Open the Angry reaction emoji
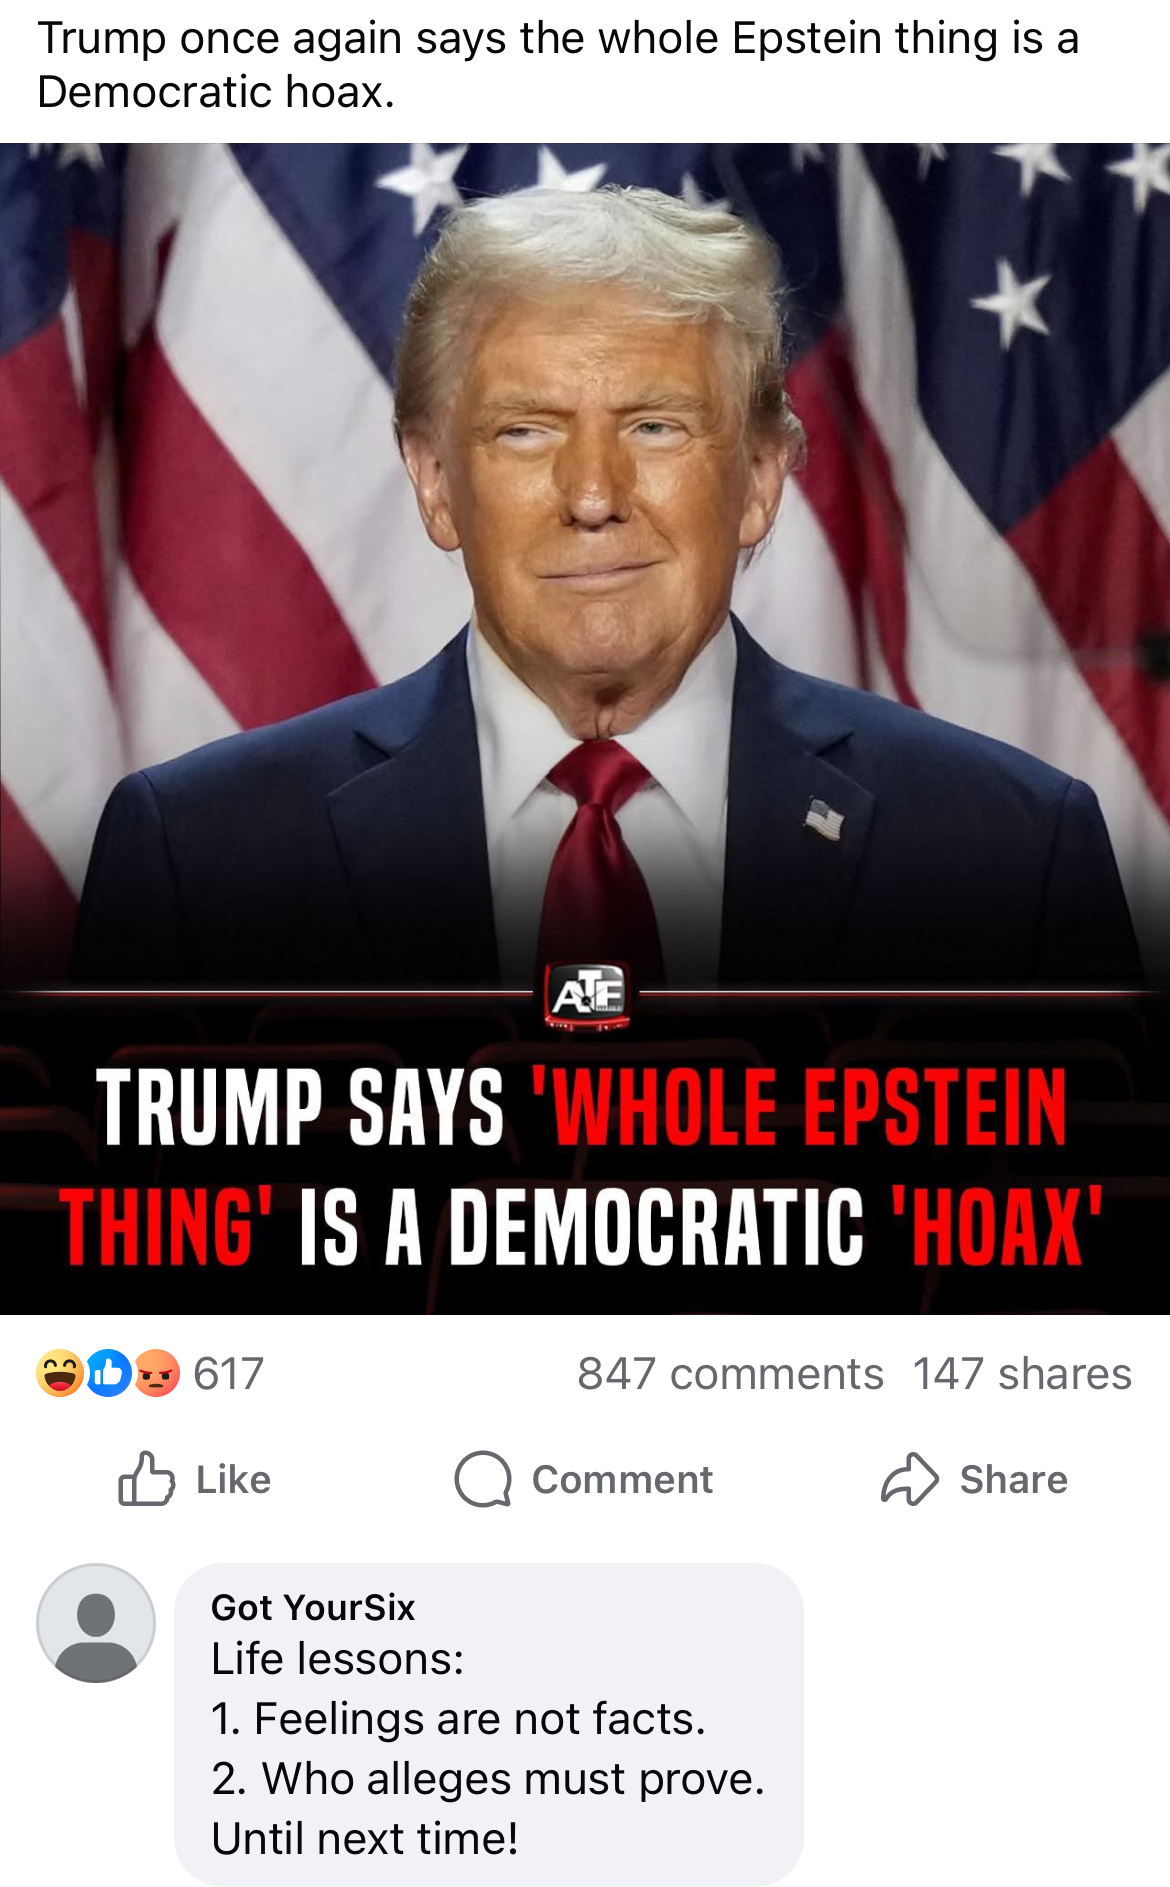 tap(156, 1373)
